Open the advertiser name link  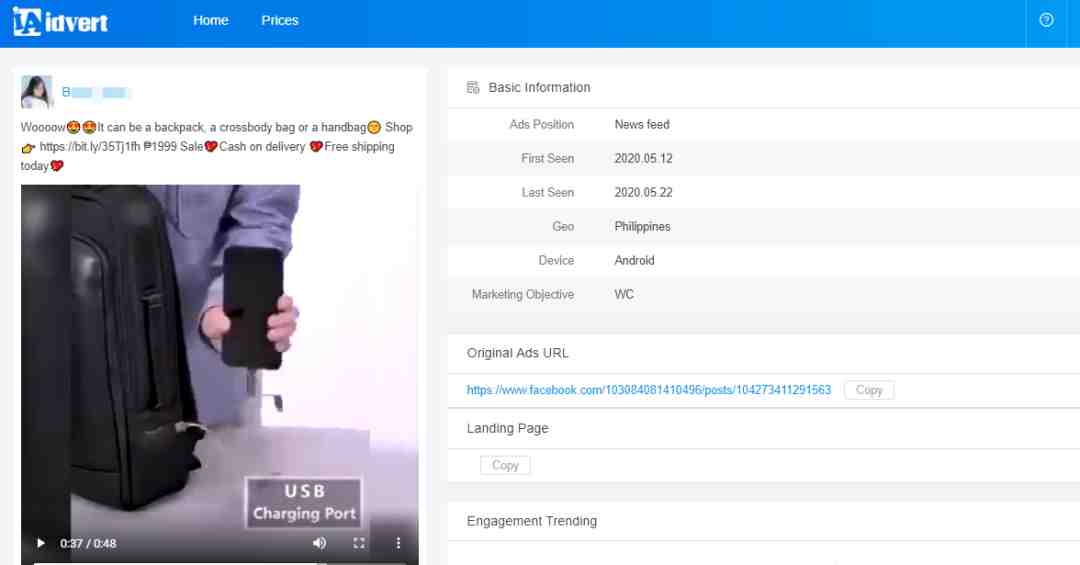pyautogui.click(x=97, y=92)
